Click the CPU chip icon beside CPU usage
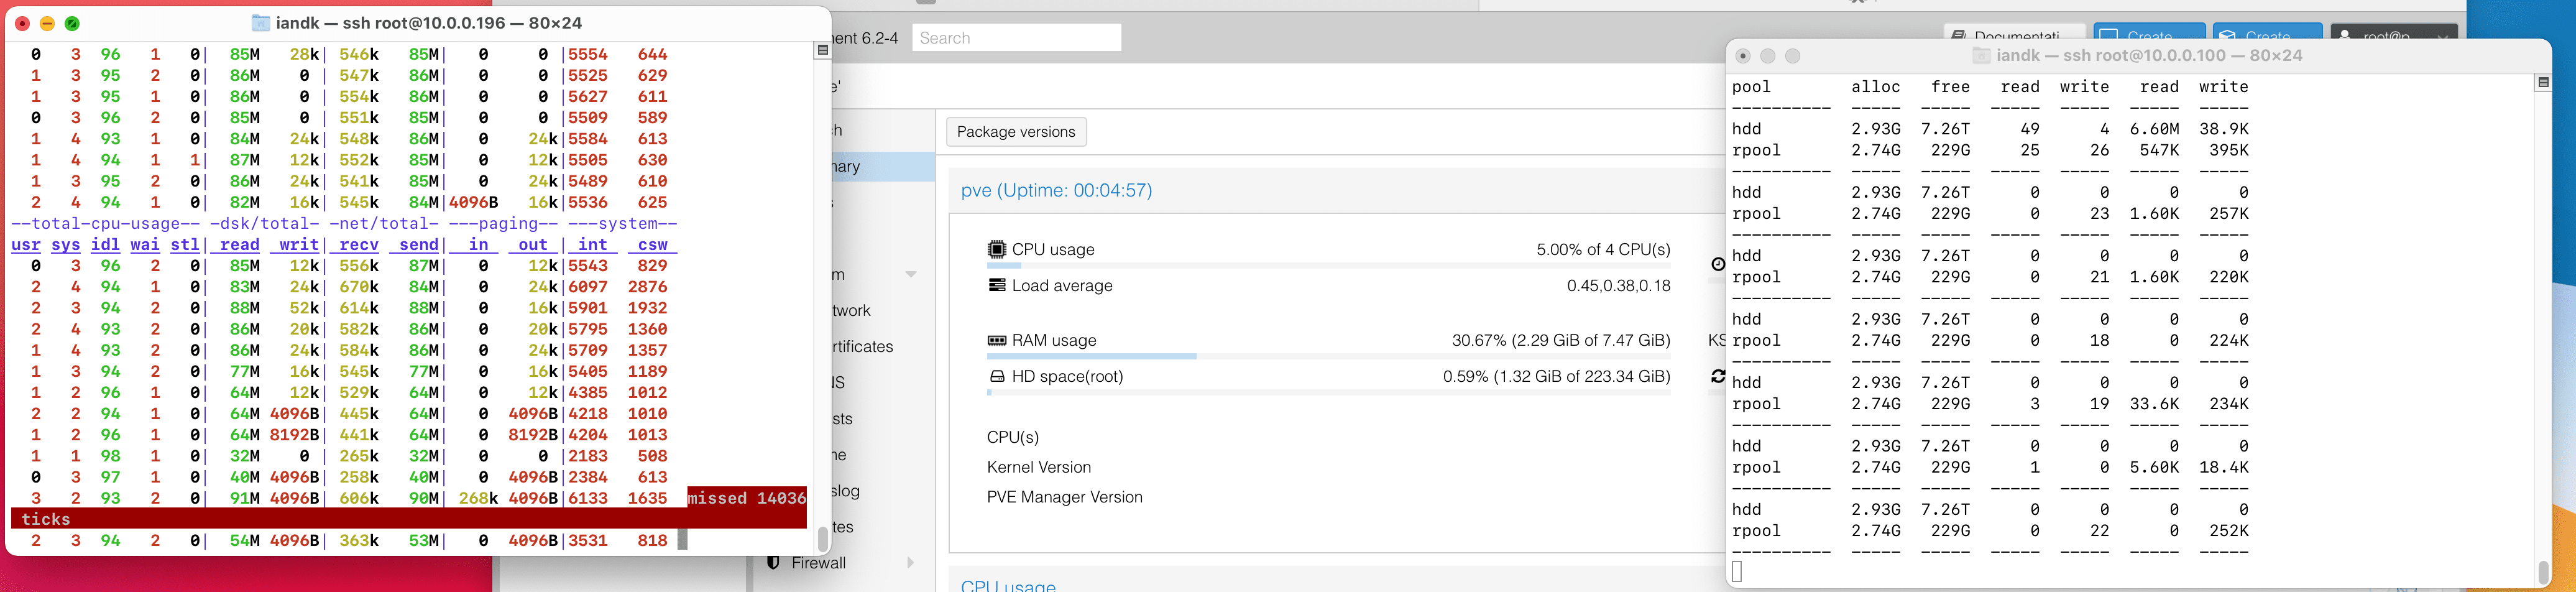Screen dimensions: 2576x592 [x=996, y=249]
